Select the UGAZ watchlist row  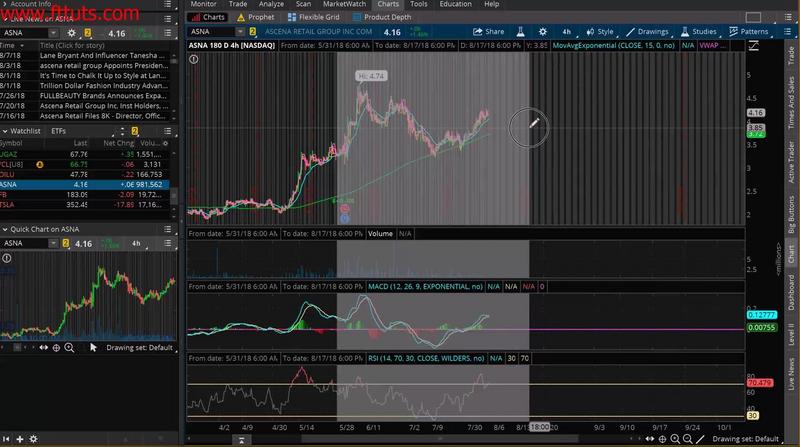pos(85,154)
